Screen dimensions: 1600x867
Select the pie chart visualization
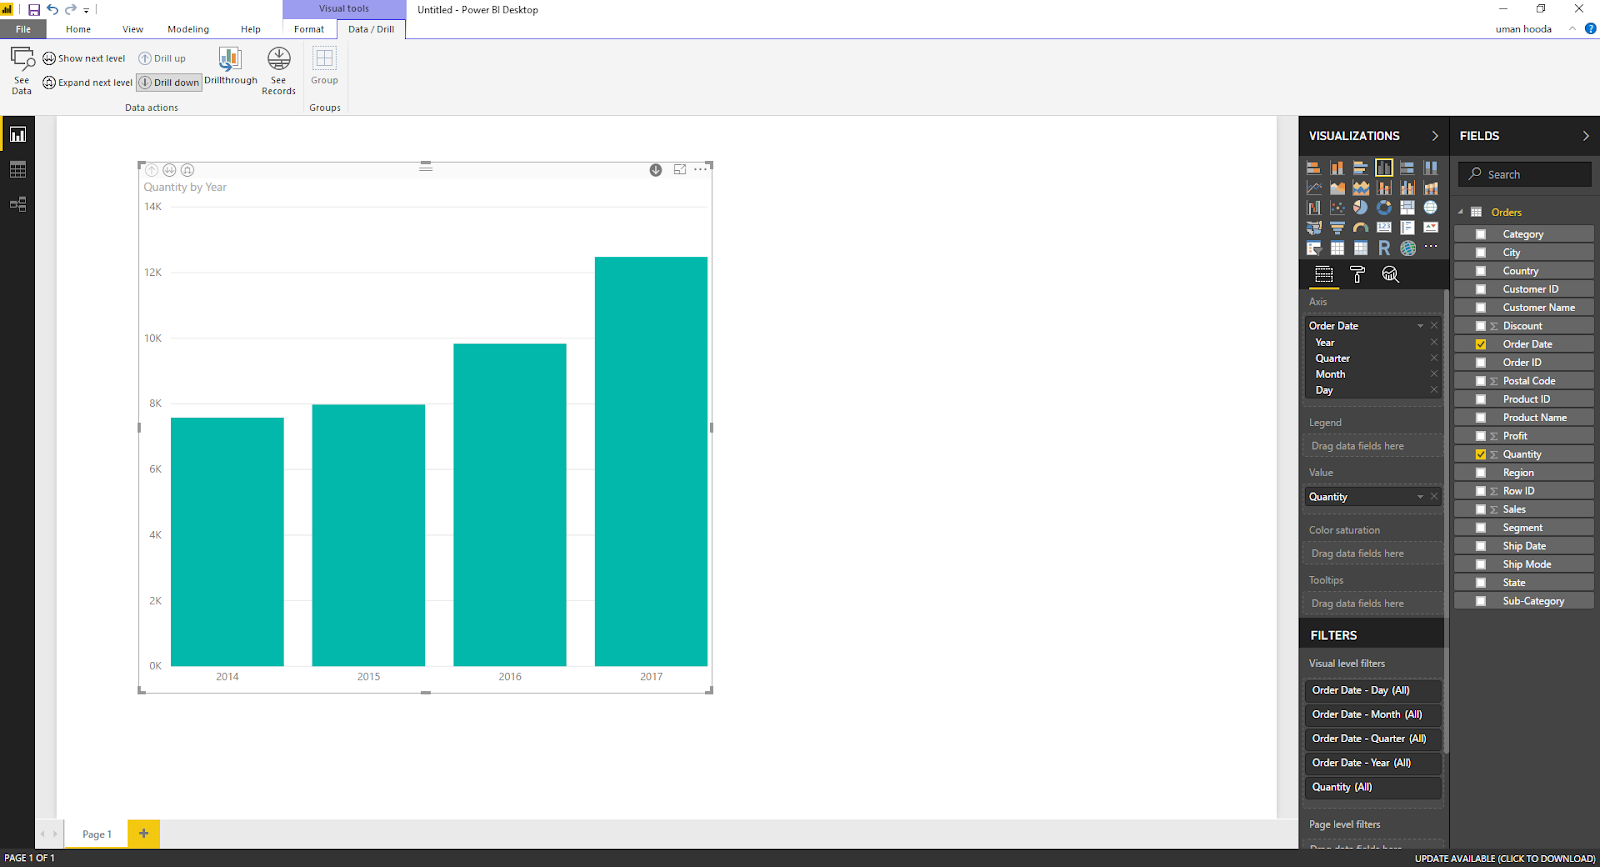[x=1360, y=207]
